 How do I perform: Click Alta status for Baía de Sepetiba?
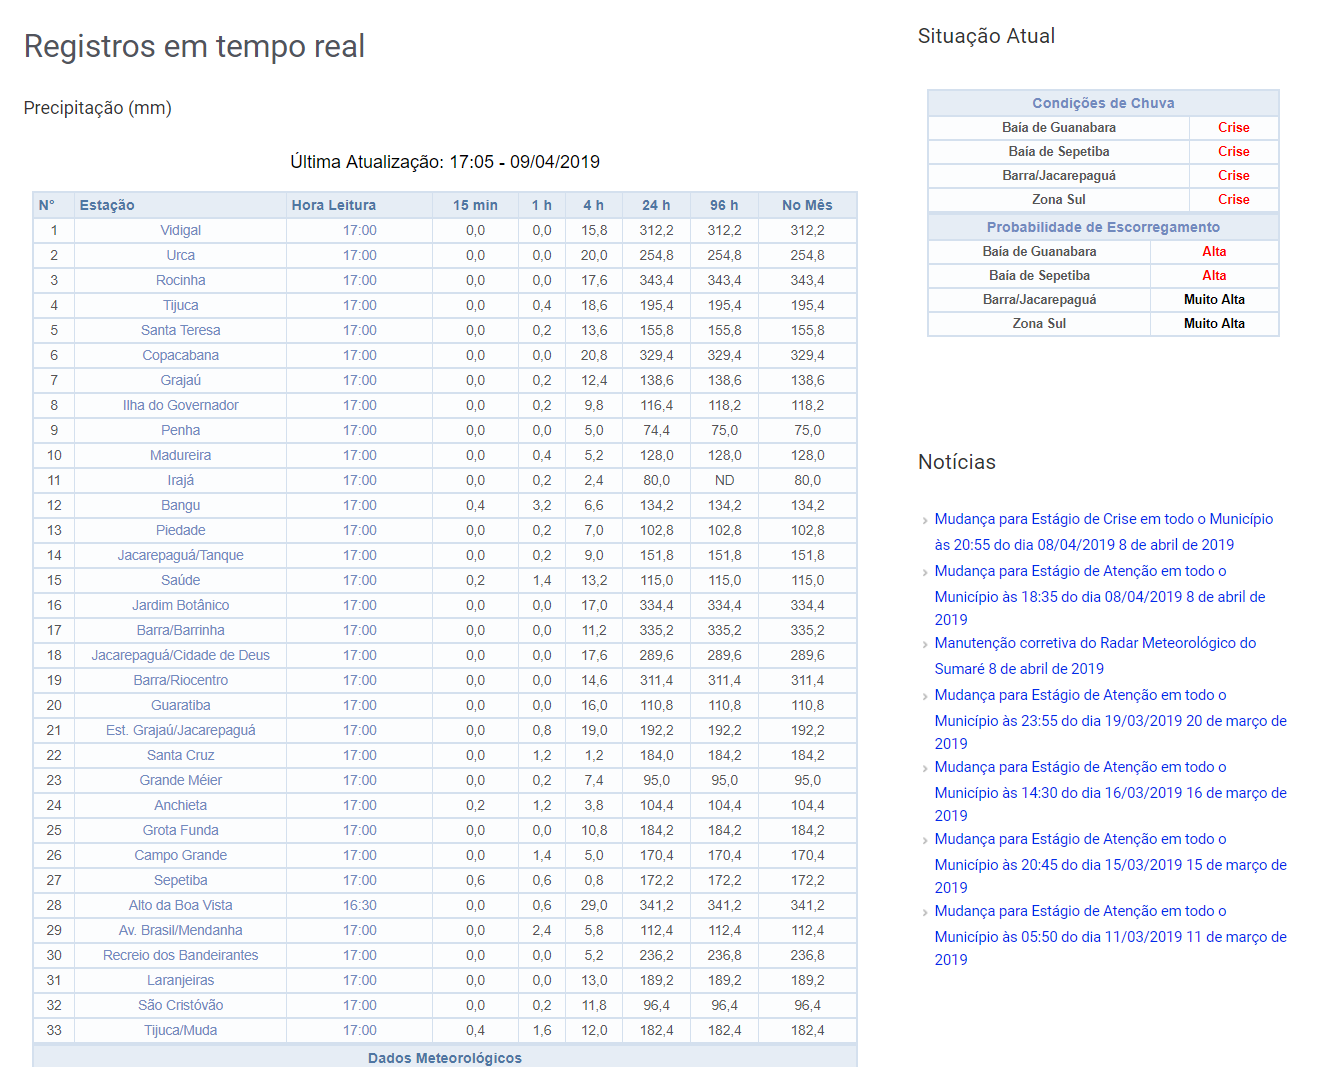(1214, 275)
